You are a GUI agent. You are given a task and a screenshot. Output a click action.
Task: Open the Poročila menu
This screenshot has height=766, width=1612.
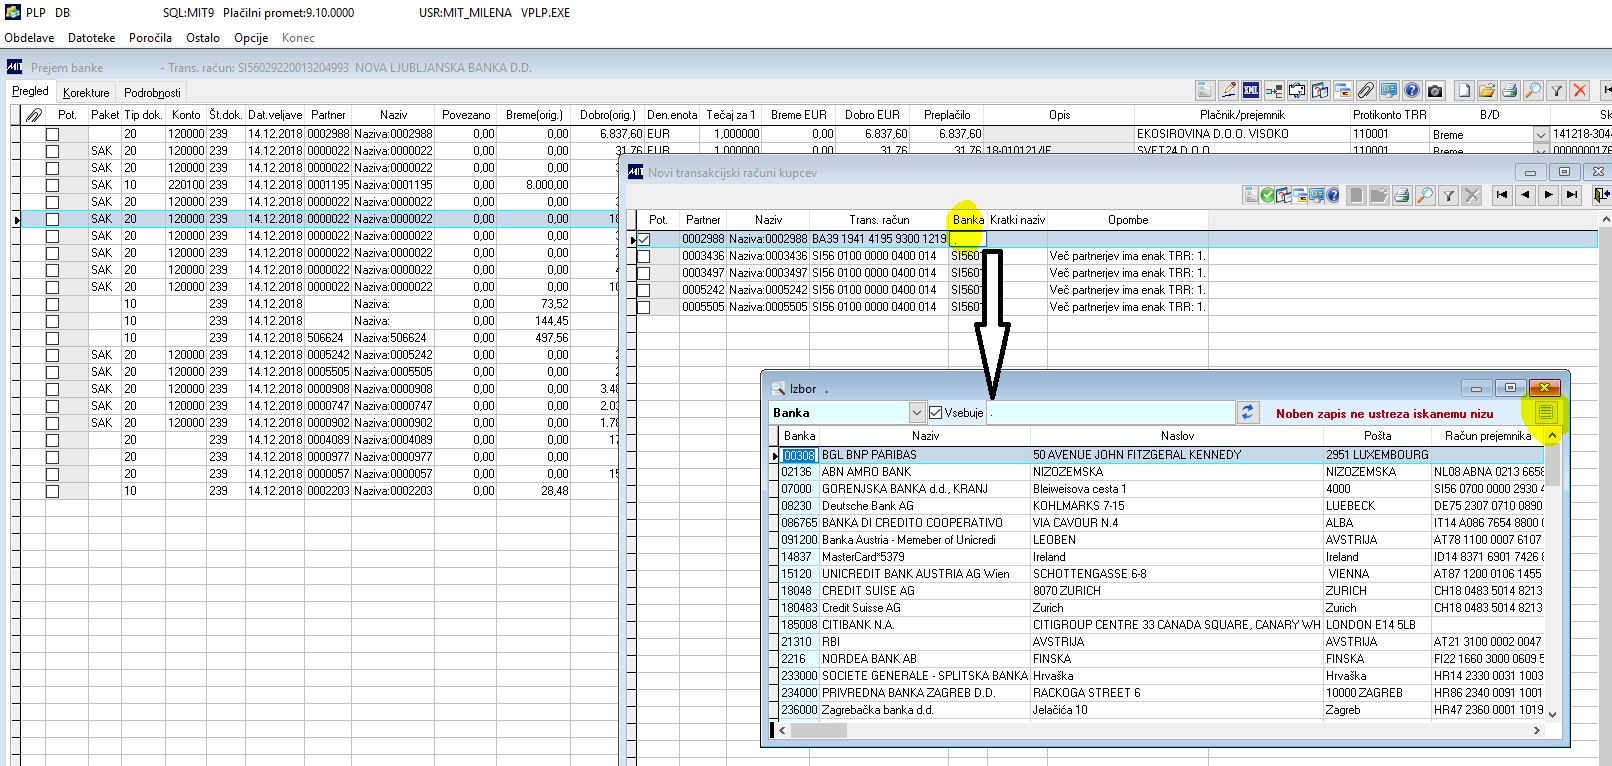tap(150, 38)
